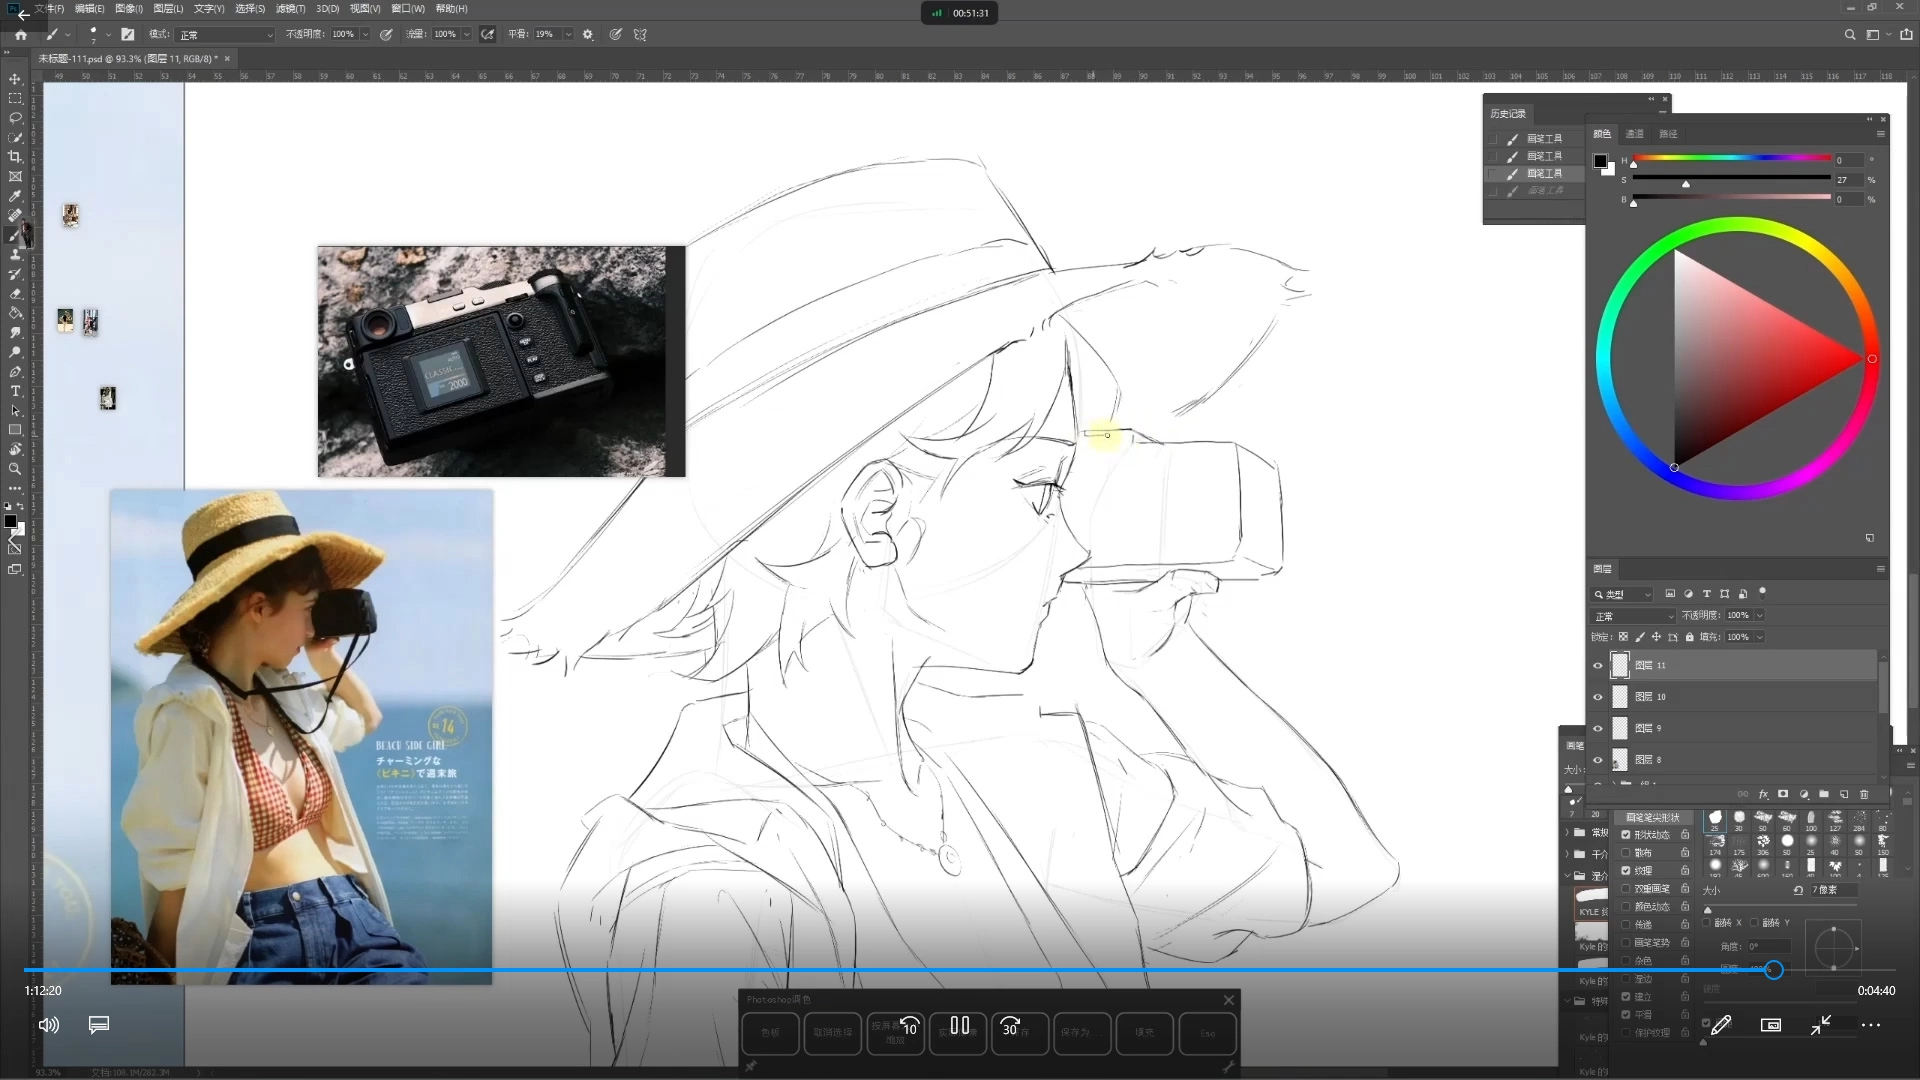
Task: Disable the 纹理 texture checkbox
Action: 1626,871
